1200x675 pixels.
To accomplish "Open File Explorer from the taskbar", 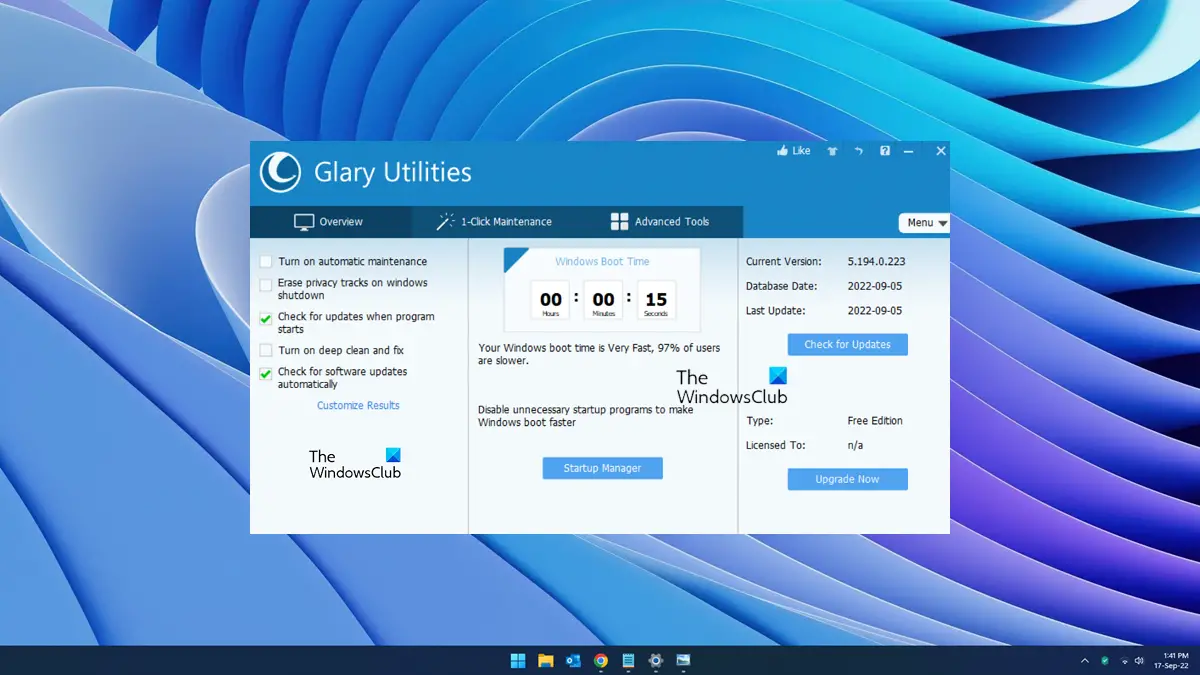I will [546, 660].
